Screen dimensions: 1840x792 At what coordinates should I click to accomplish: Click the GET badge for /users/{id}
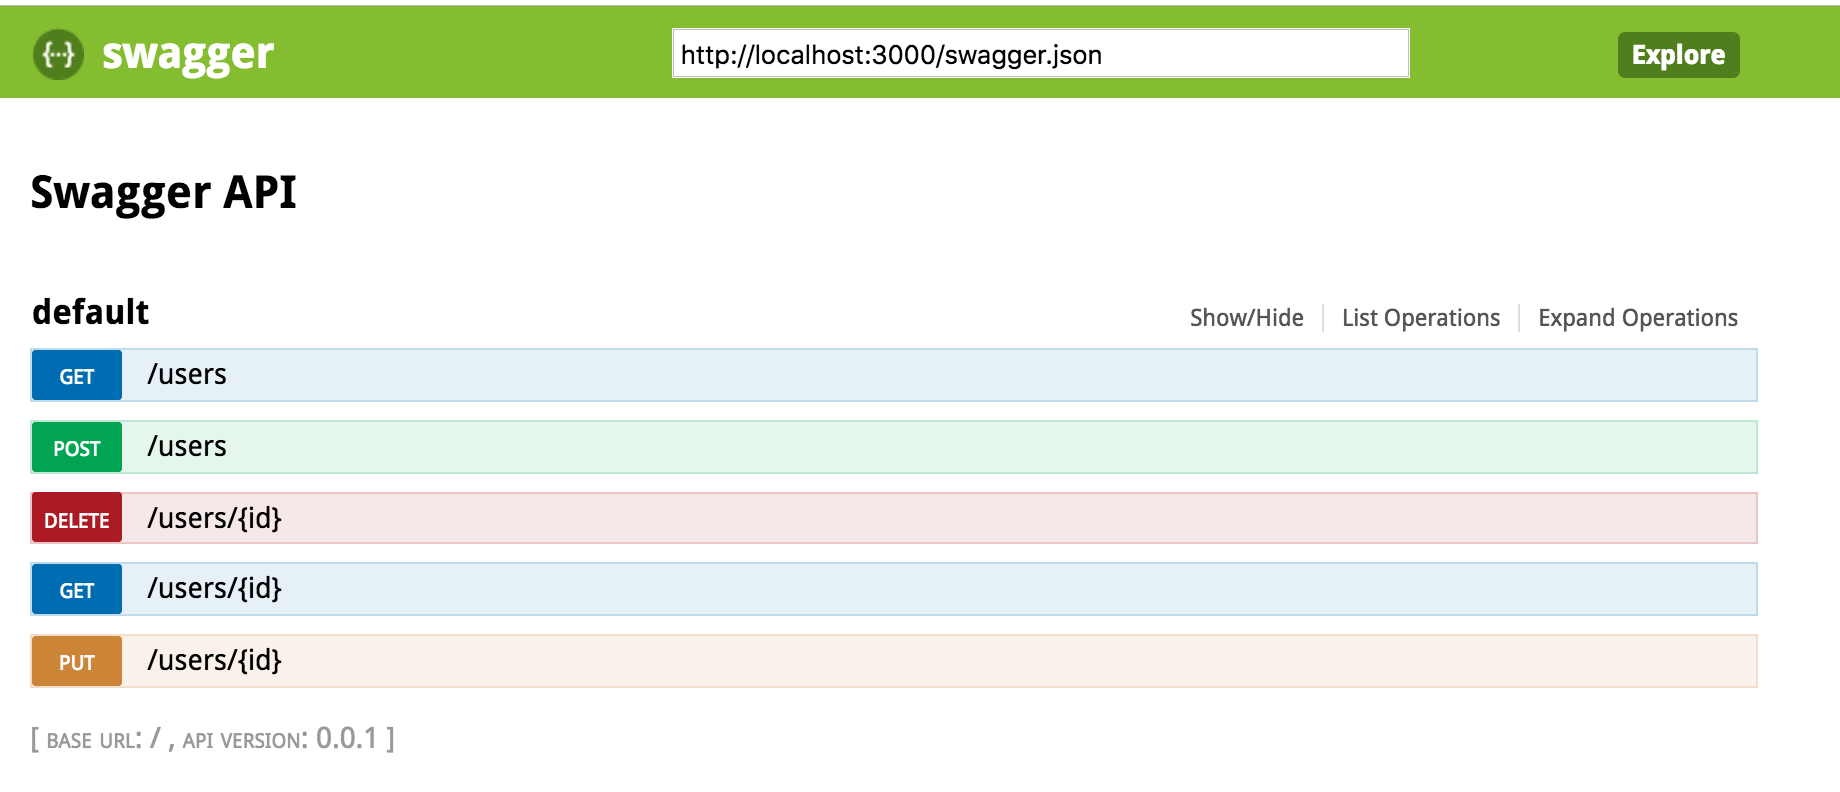coord(77,590)
